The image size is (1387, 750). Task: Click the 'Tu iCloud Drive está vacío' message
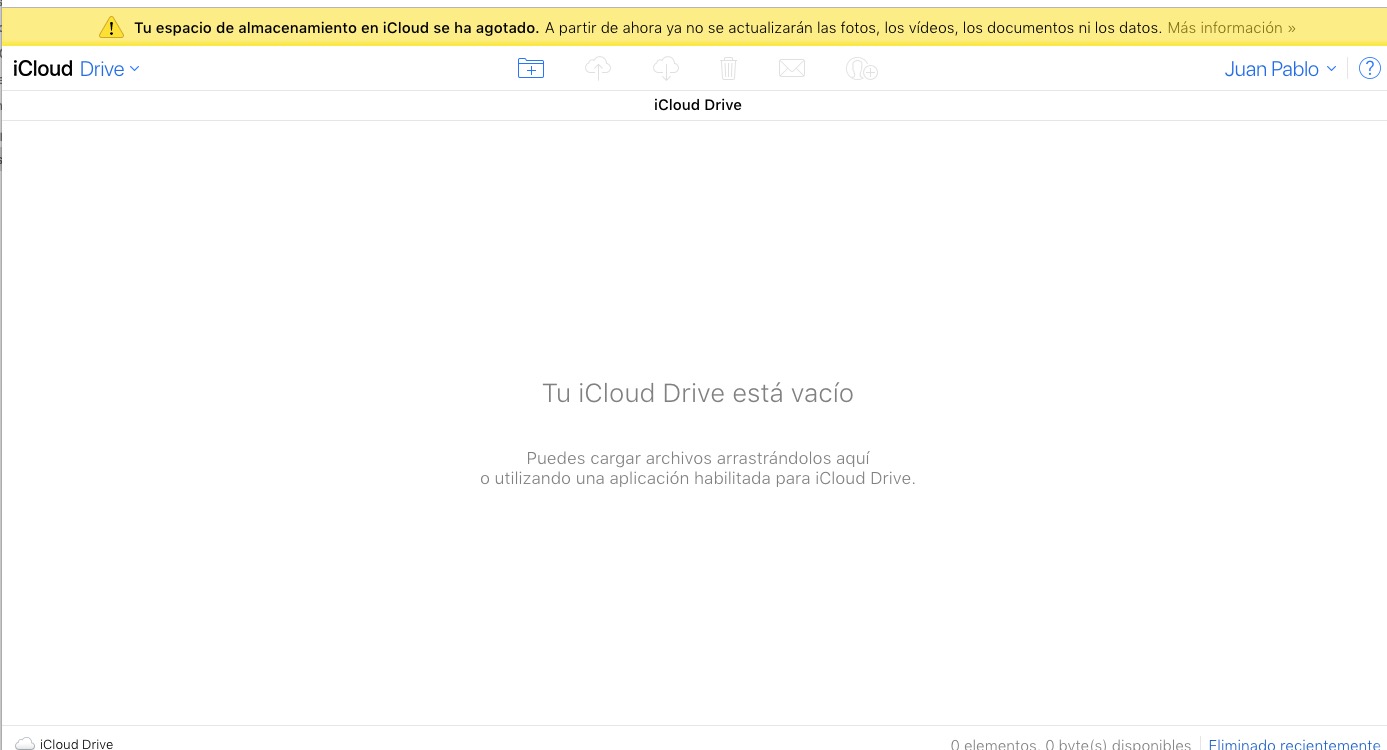pyautogui.click(x=698, y=393)
